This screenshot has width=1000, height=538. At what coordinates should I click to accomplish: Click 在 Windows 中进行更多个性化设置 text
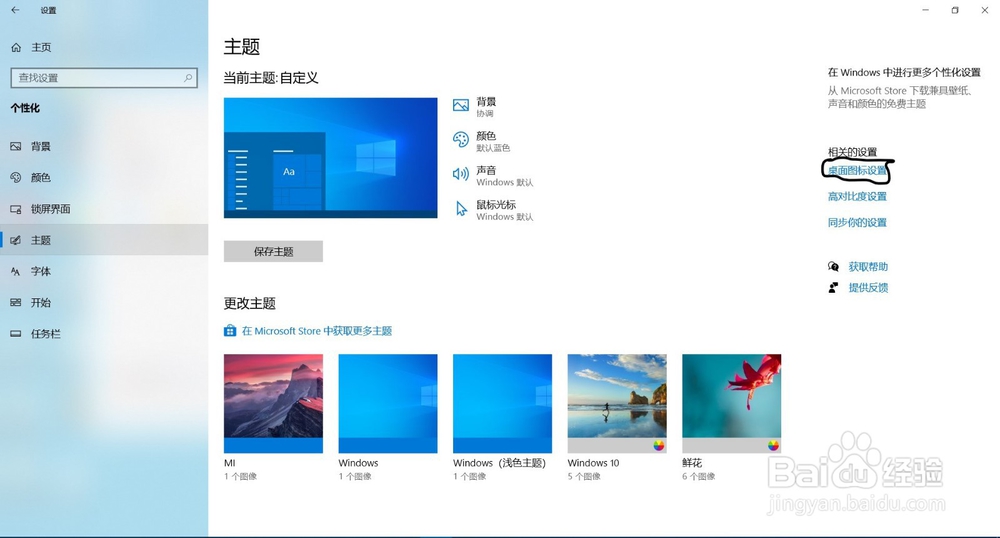(x=904, y=72)
